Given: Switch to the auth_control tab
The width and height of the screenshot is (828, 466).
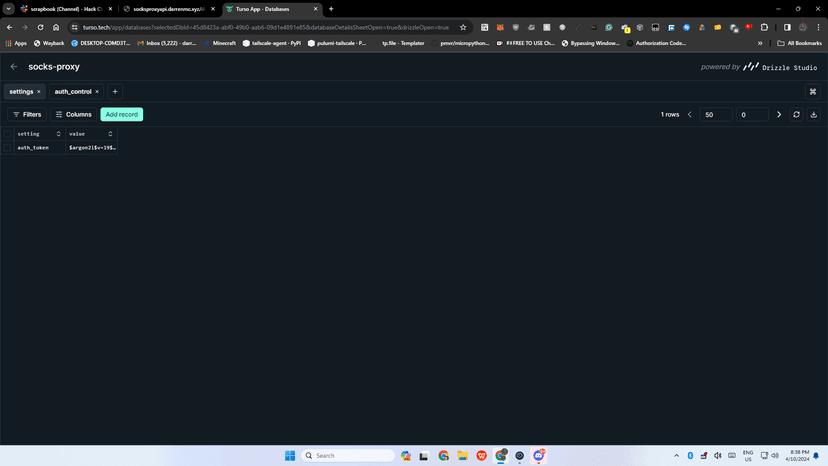Looking at the screenshot, I should point(73,91).
